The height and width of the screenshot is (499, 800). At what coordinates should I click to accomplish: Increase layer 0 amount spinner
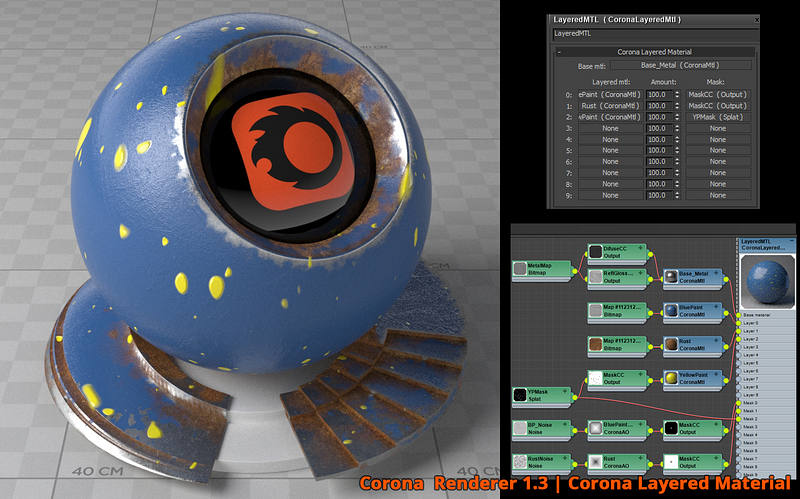[x=676, y=92]
